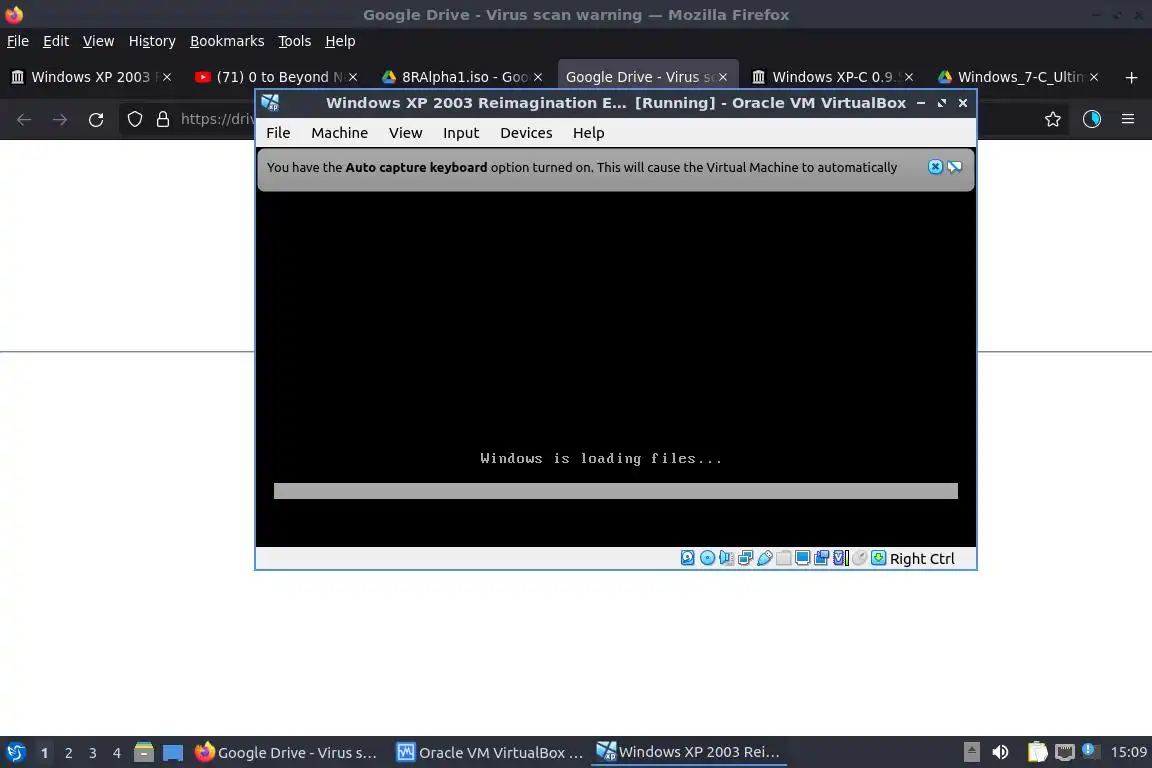Open the Input menu
Screen dimensions: 1152x768
(461, 133)
